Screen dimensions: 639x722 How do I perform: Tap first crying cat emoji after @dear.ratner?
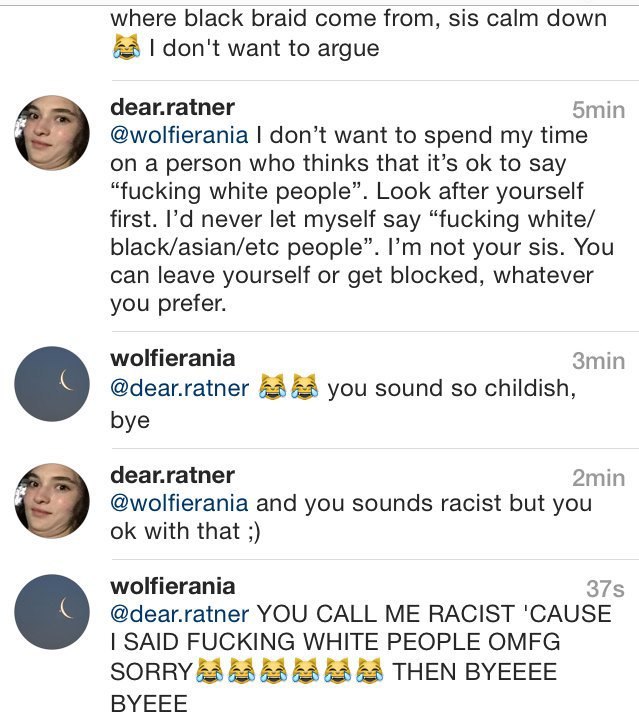pos(272,386)
